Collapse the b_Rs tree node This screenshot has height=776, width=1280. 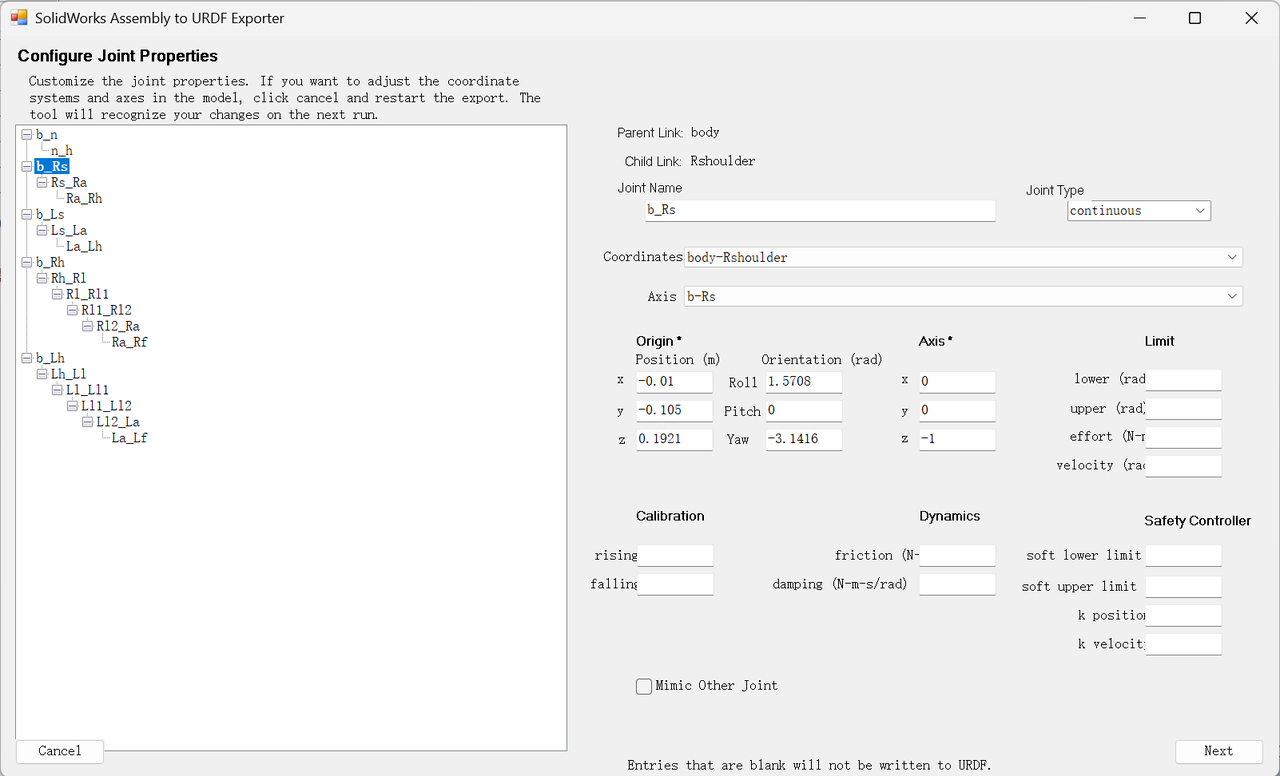point(26,167)
